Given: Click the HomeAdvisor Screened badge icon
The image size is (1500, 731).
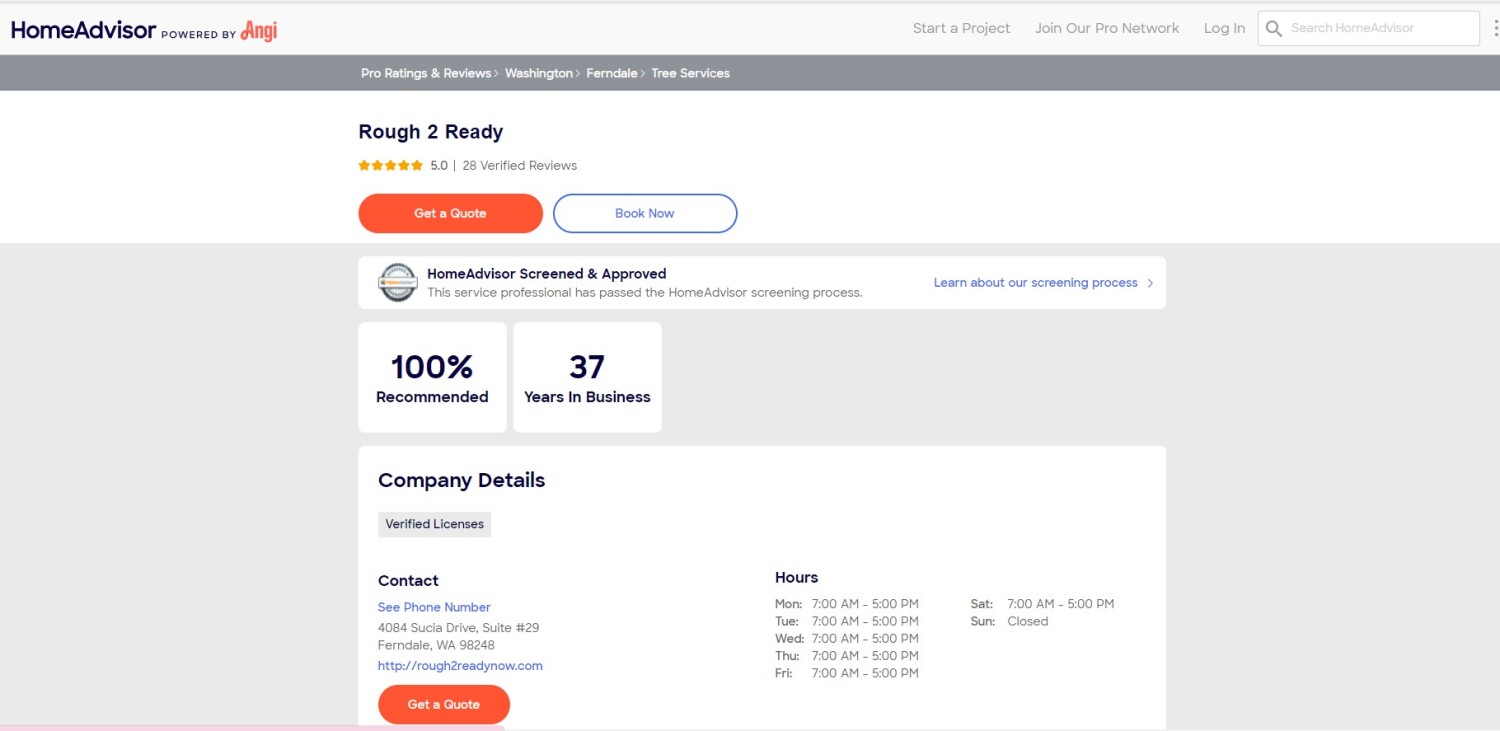Looking at the screenshot, I should pyautogui.click(x=397, y=283).
